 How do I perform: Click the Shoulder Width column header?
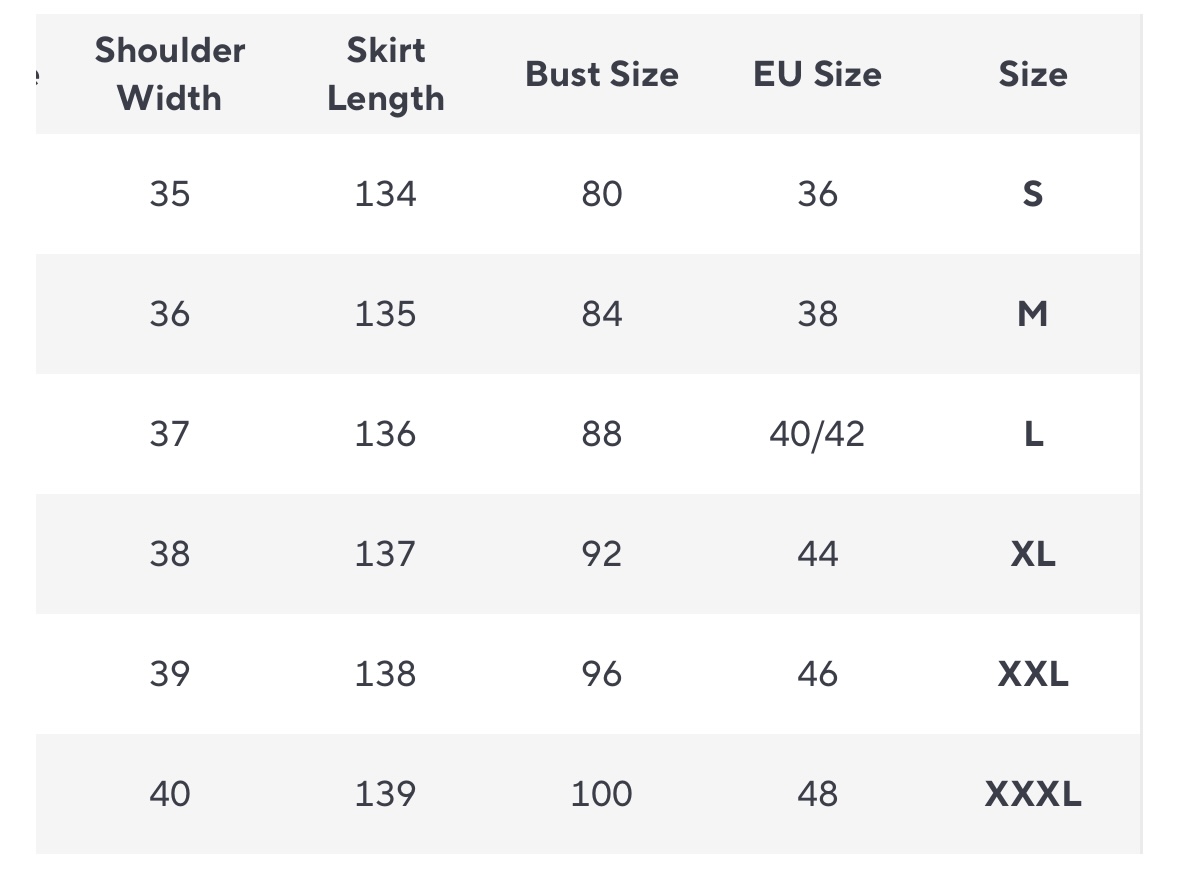tap(169, 74)
